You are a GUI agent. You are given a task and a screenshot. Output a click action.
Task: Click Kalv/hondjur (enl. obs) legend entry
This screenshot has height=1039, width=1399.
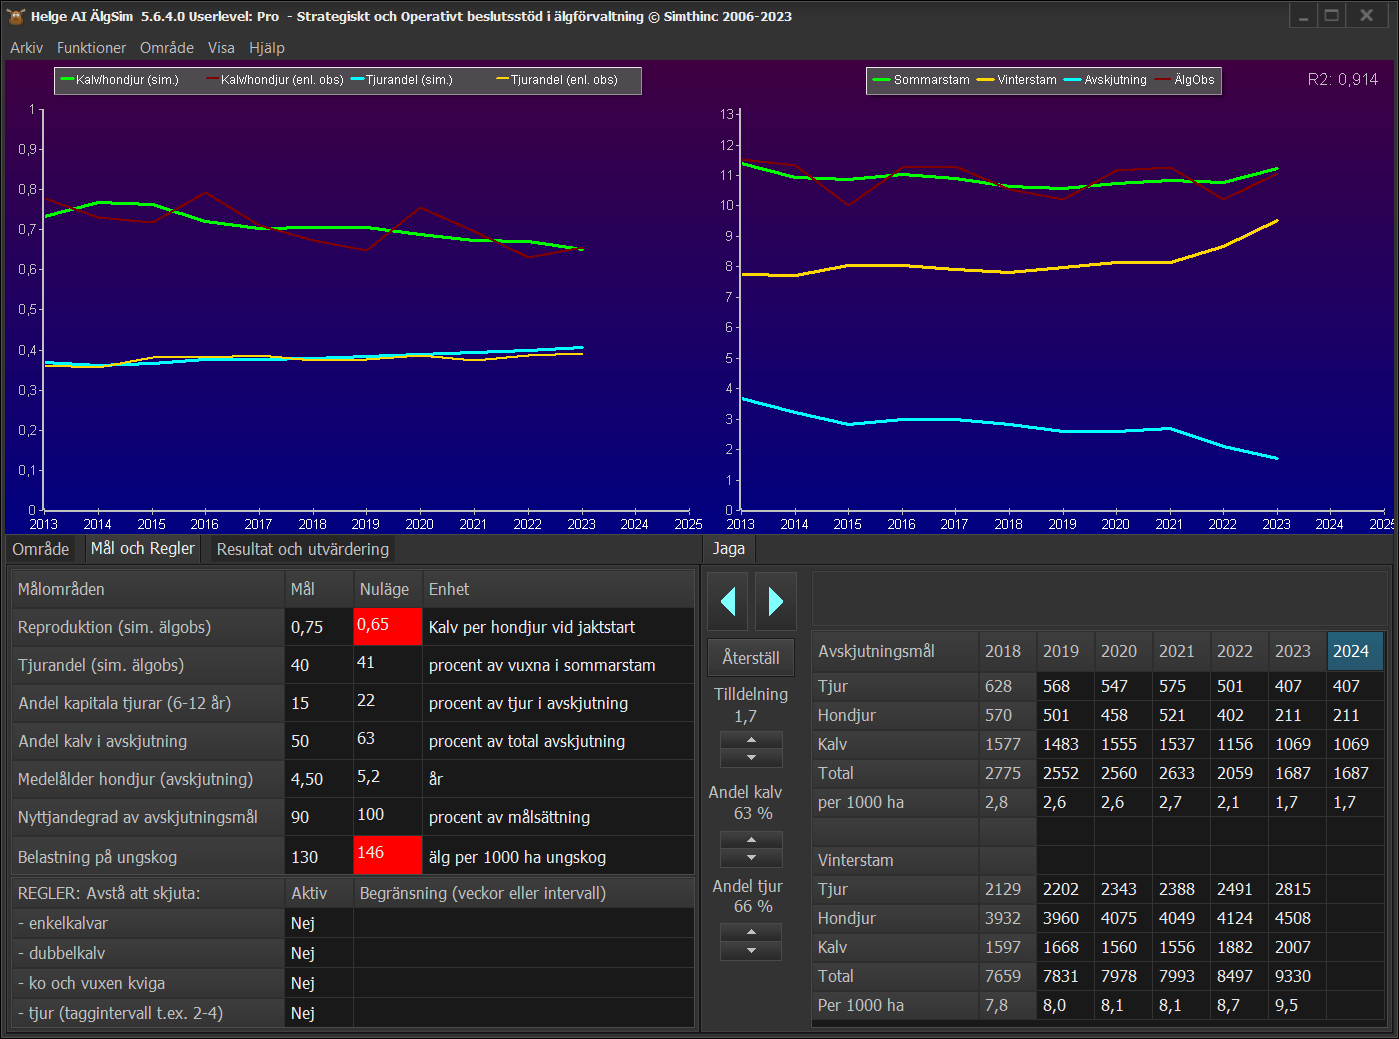275,80
